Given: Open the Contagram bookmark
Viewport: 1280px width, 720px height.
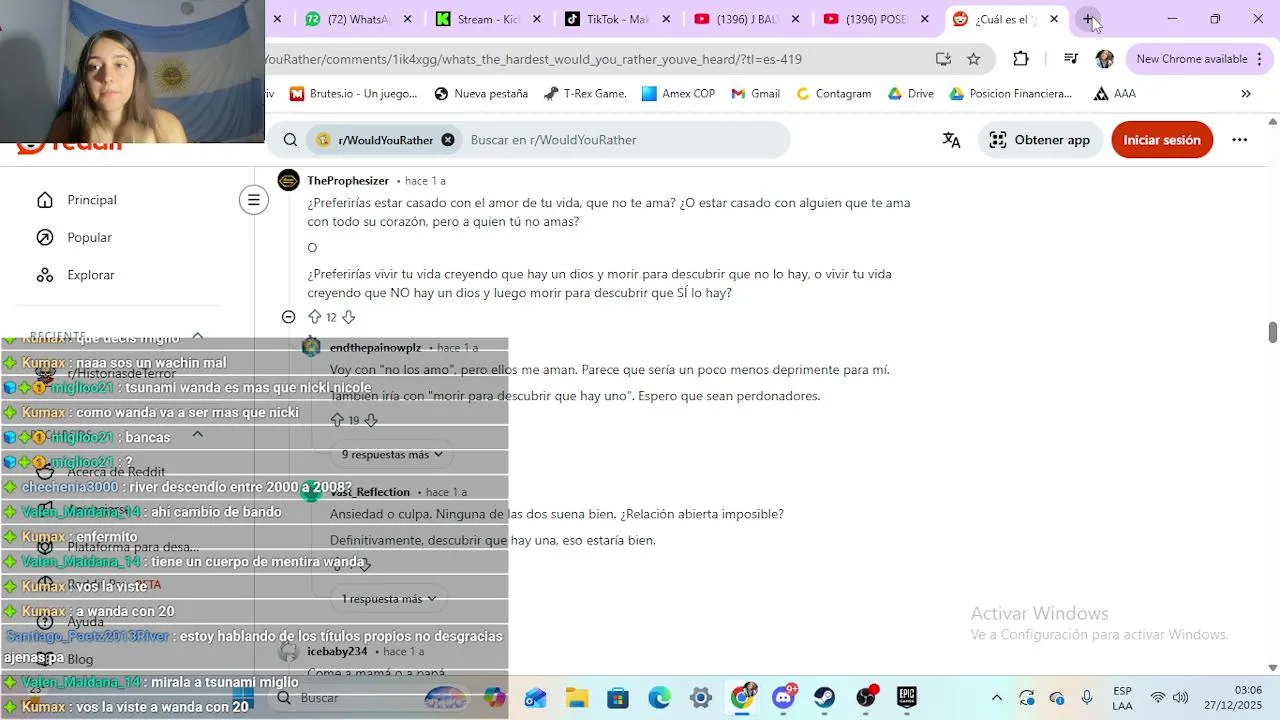Looking at the screenshot, I should tap(833, 94).
